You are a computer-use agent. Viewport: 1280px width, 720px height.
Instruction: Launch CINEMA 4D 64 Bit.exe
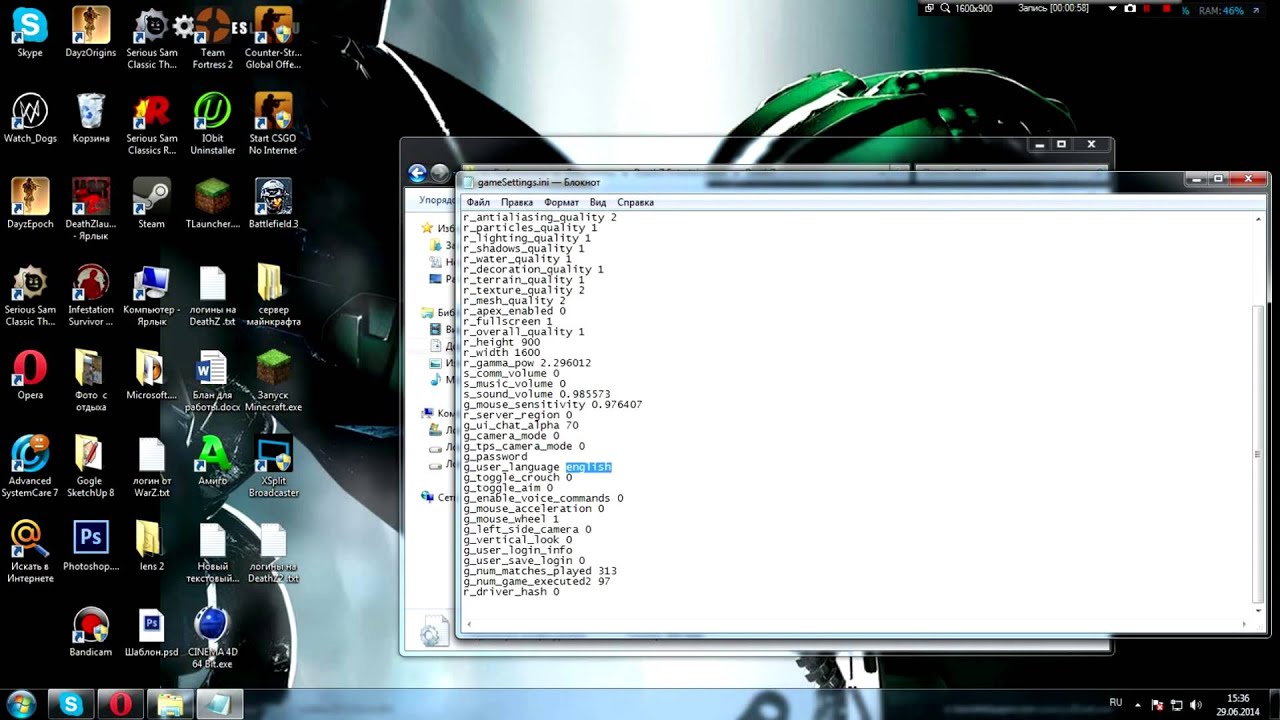click(x=212, y=638)
